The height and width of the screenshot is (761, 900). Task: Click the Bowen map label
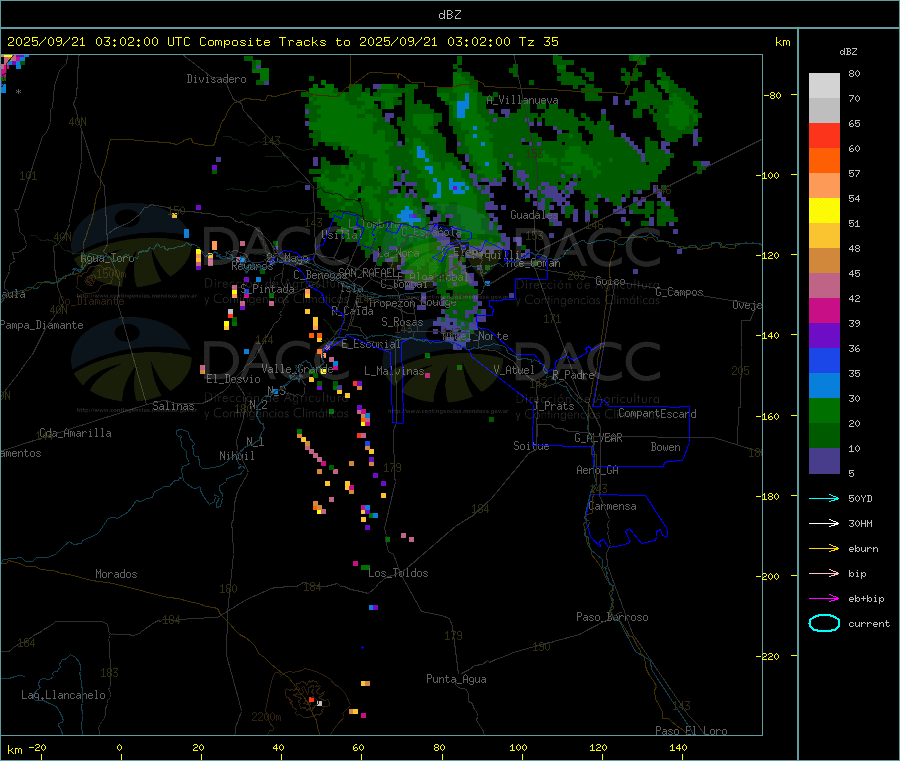[x=665, y=447]
